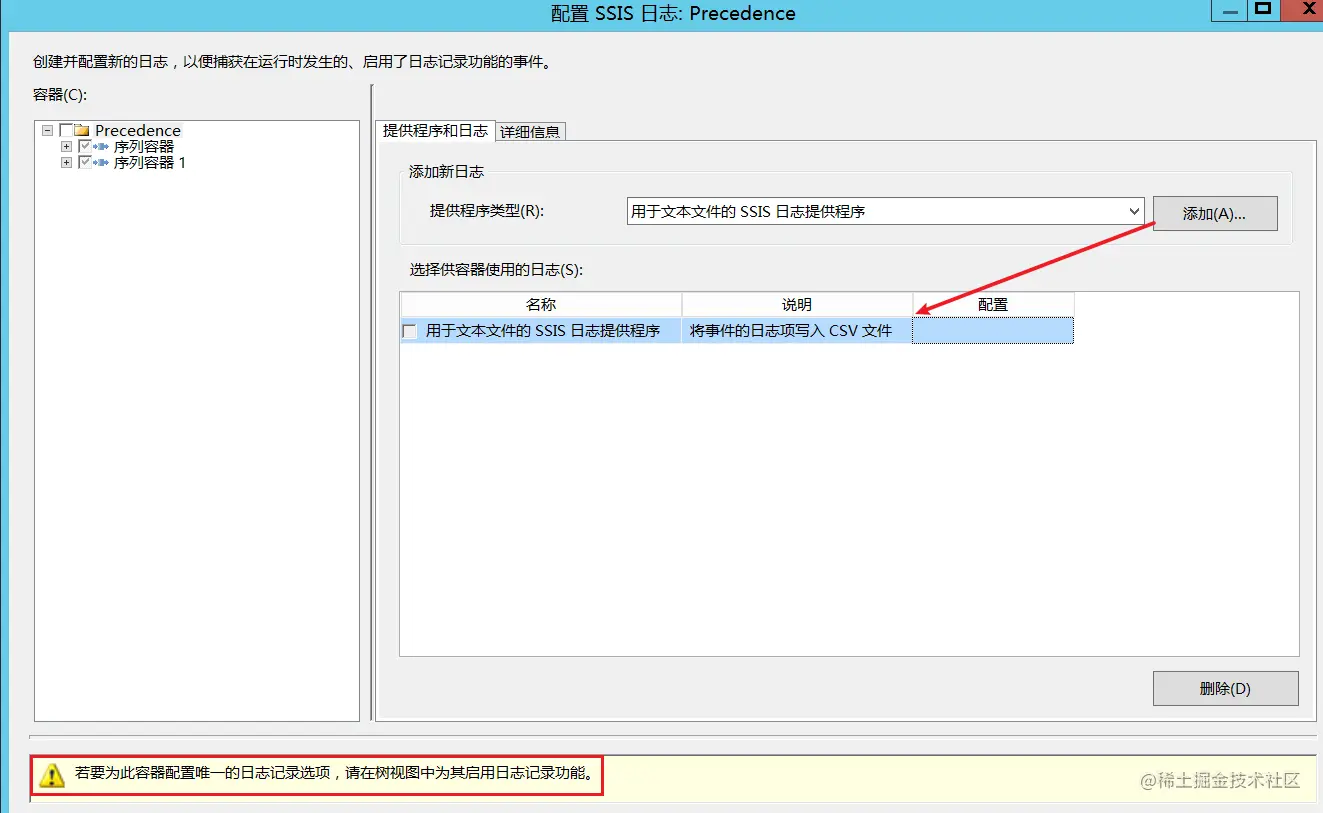Click the 序列容器 1 container icon
This screenshot has width=1323, height=813.
101,162
